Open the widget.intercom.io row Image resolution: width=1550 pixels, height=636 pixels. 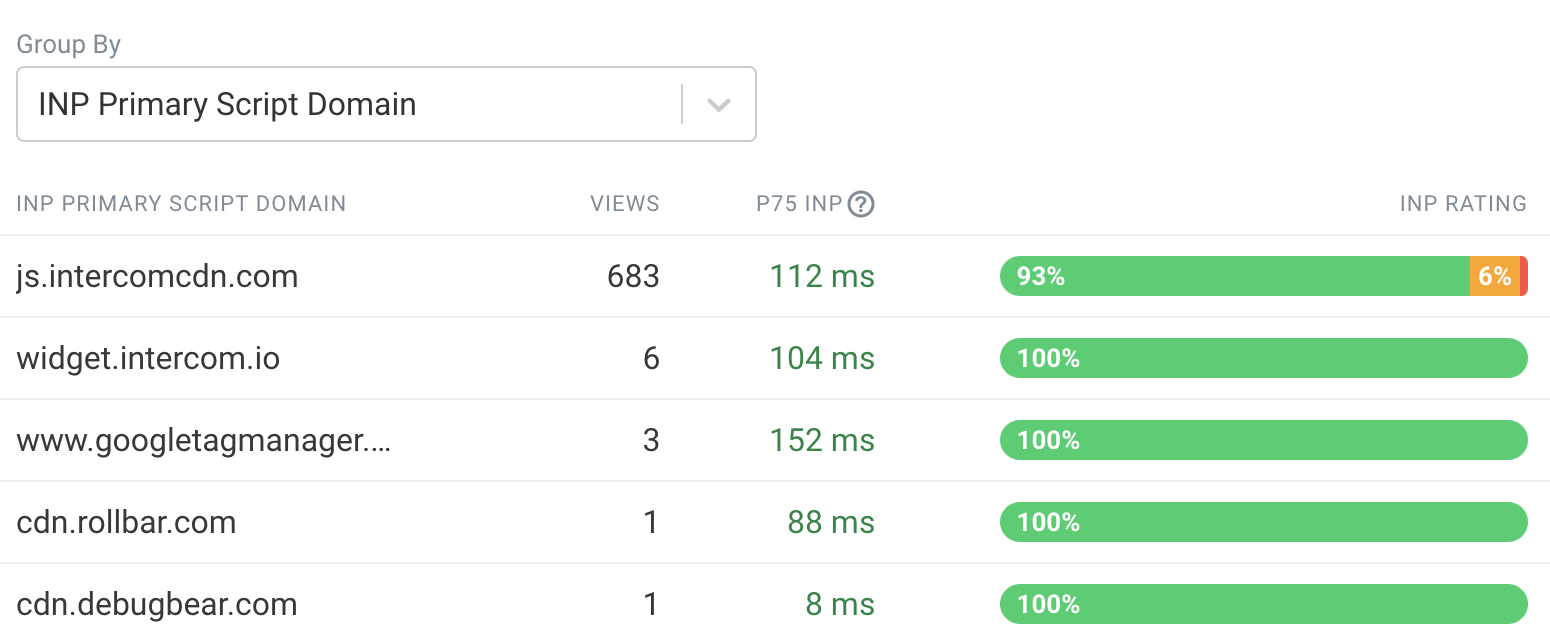(x=148, y=358)
